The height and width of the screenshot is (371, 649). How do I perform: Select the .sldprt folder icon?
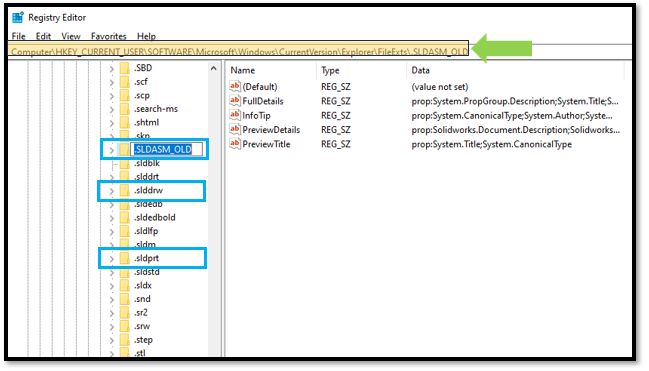[x=125, y=258]
